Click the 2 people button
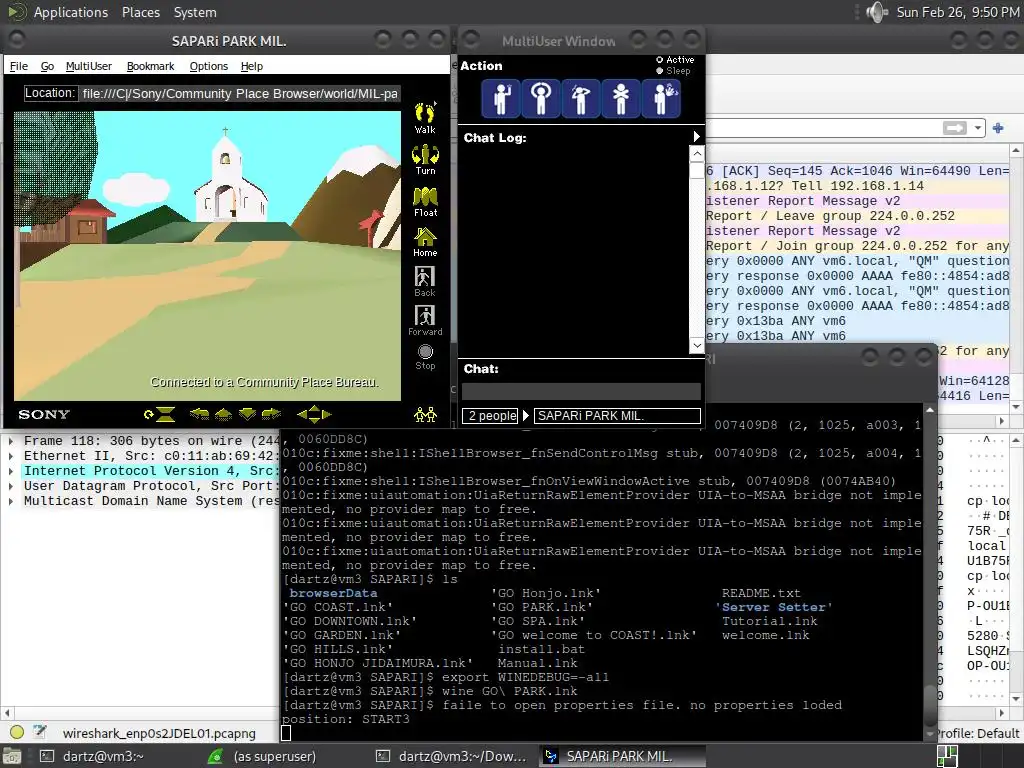The image size is (1024, 768). [490, 415]
